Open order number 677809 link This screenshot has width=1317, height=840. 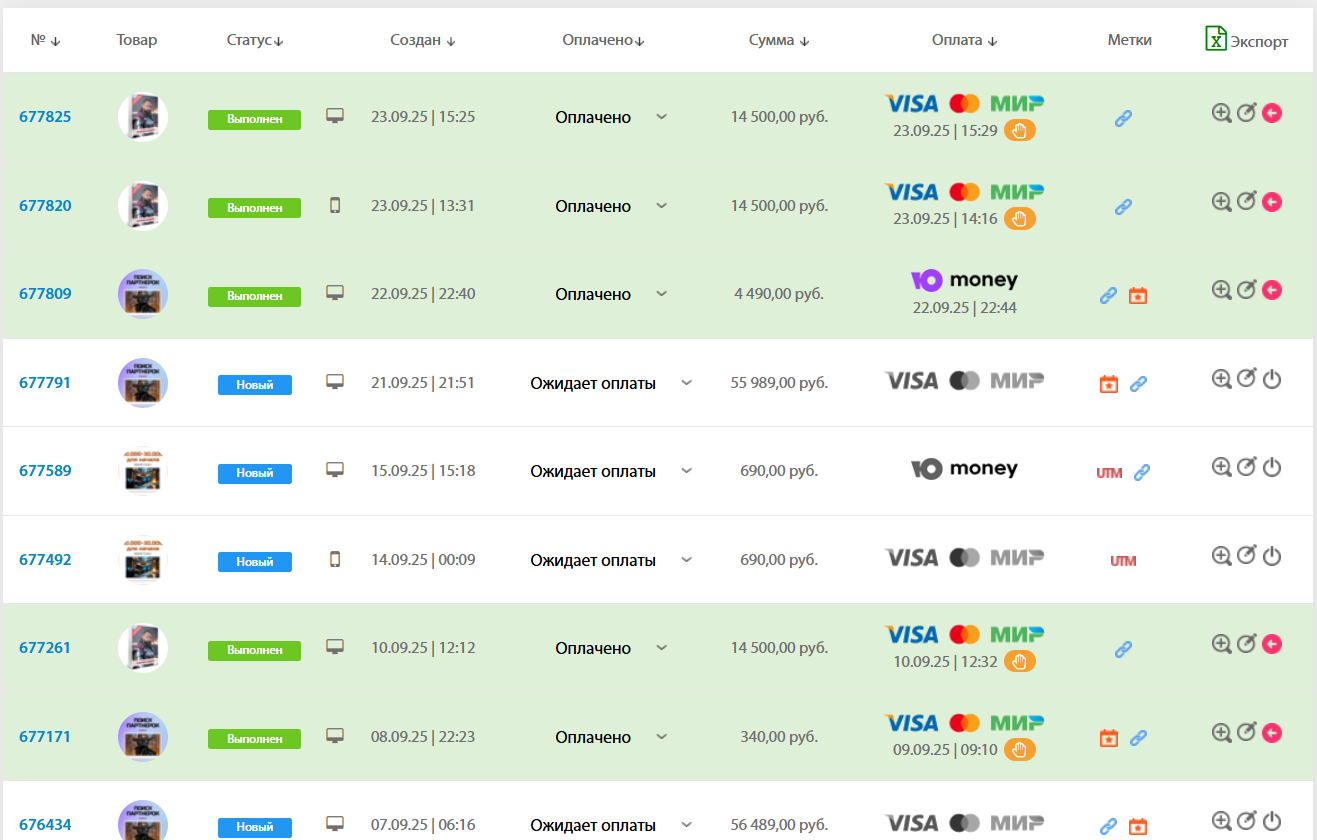point(45,294)
